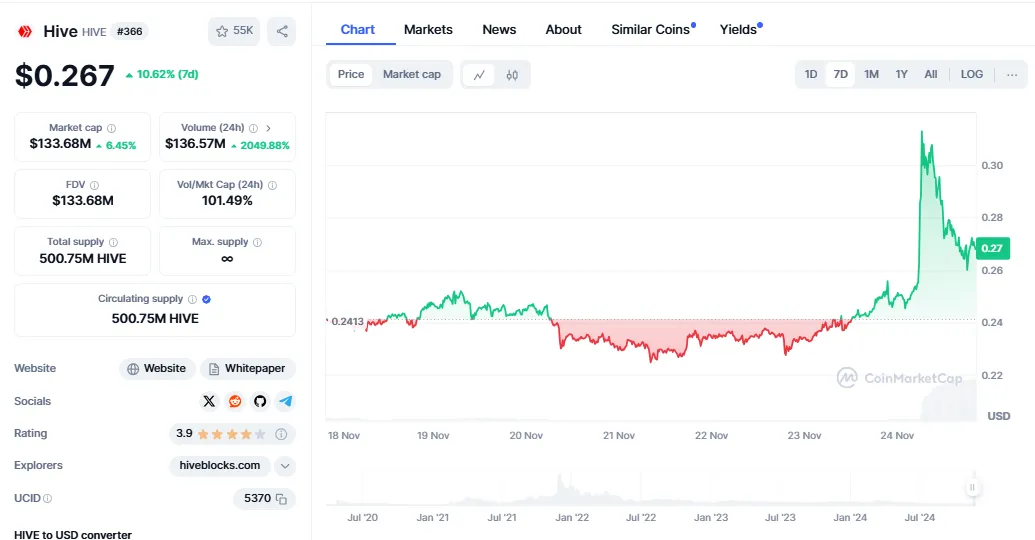Click the HIVE to USD converter heading
The image size is (1035, 540).
click(x=73, y=535)
